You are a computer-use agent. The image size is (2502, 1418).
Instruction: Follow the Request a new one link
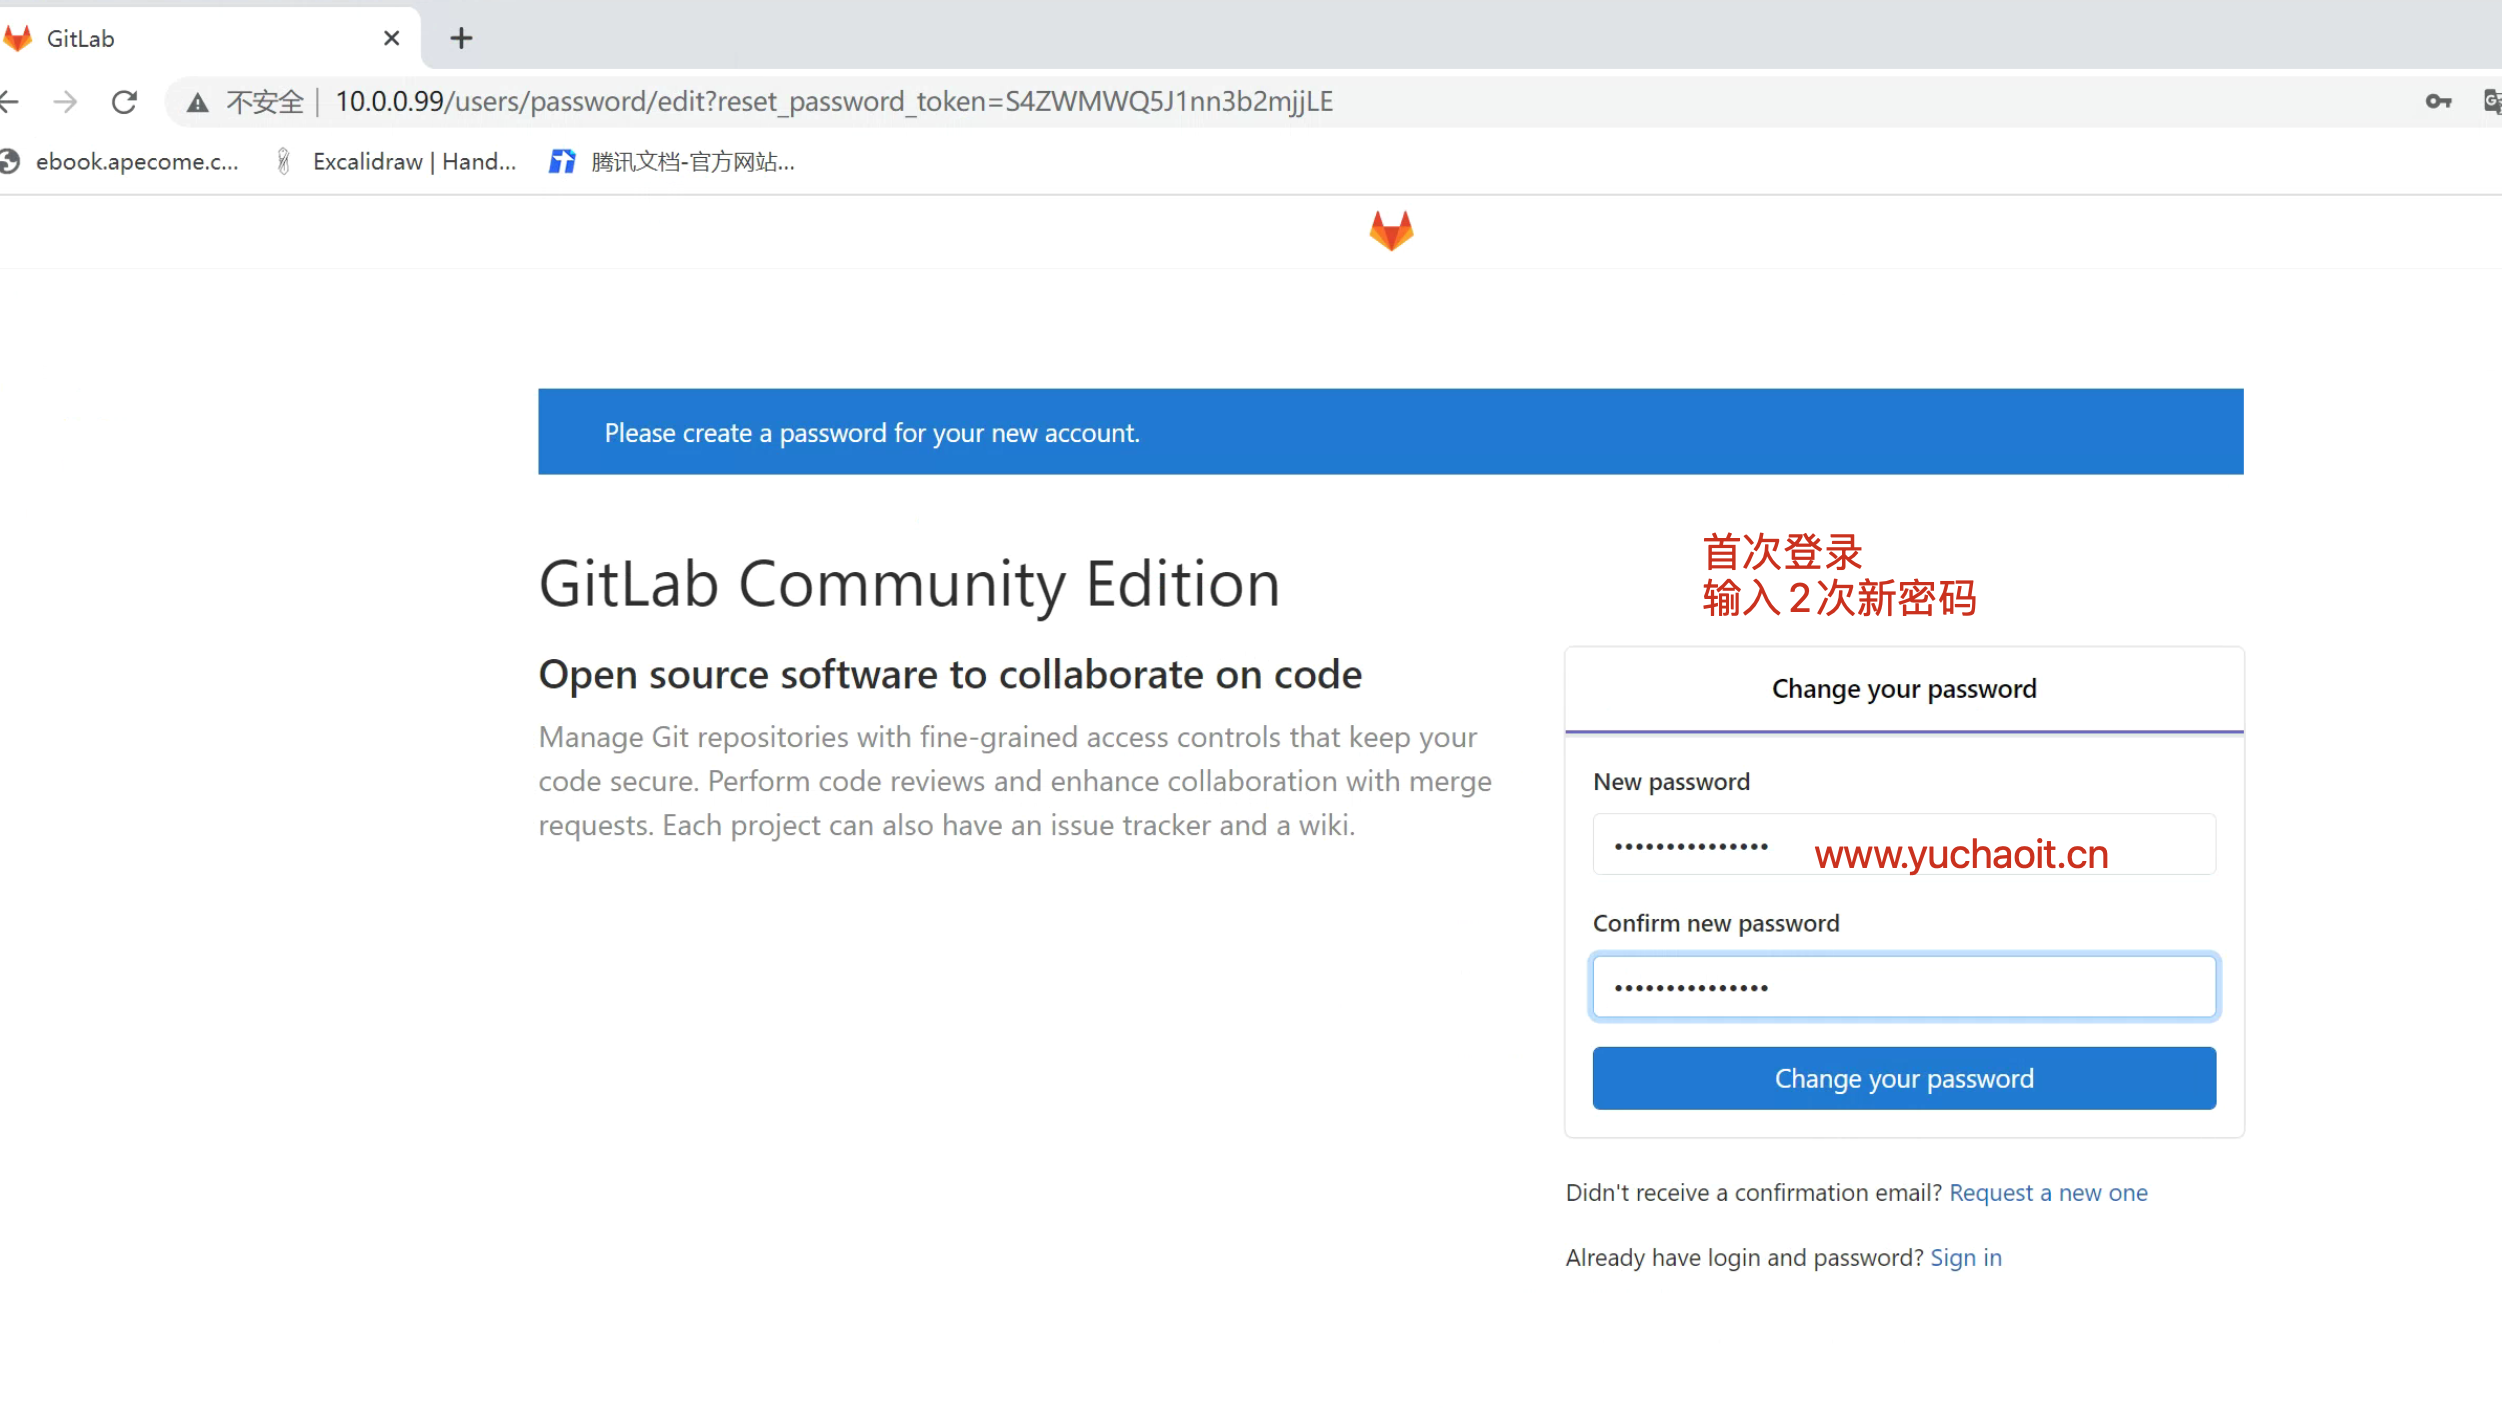point(2047,1193)
